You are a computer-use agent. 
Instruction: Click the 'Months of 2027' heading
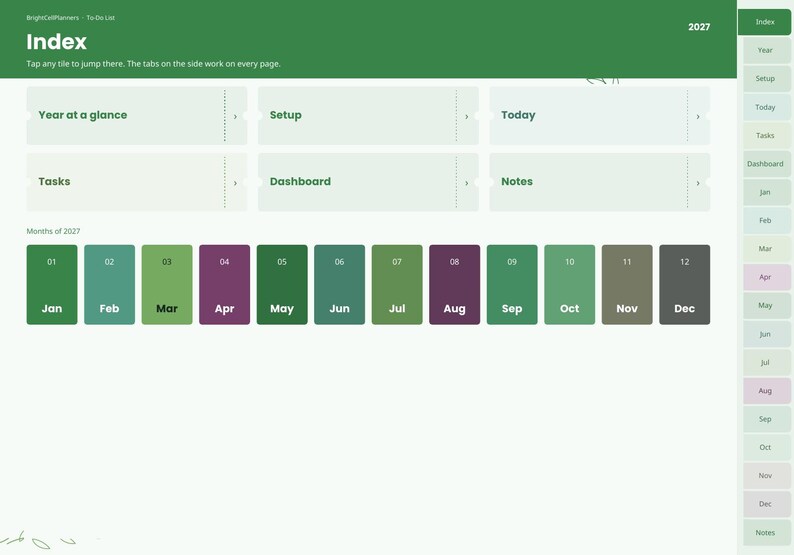(x=53, y=231)
